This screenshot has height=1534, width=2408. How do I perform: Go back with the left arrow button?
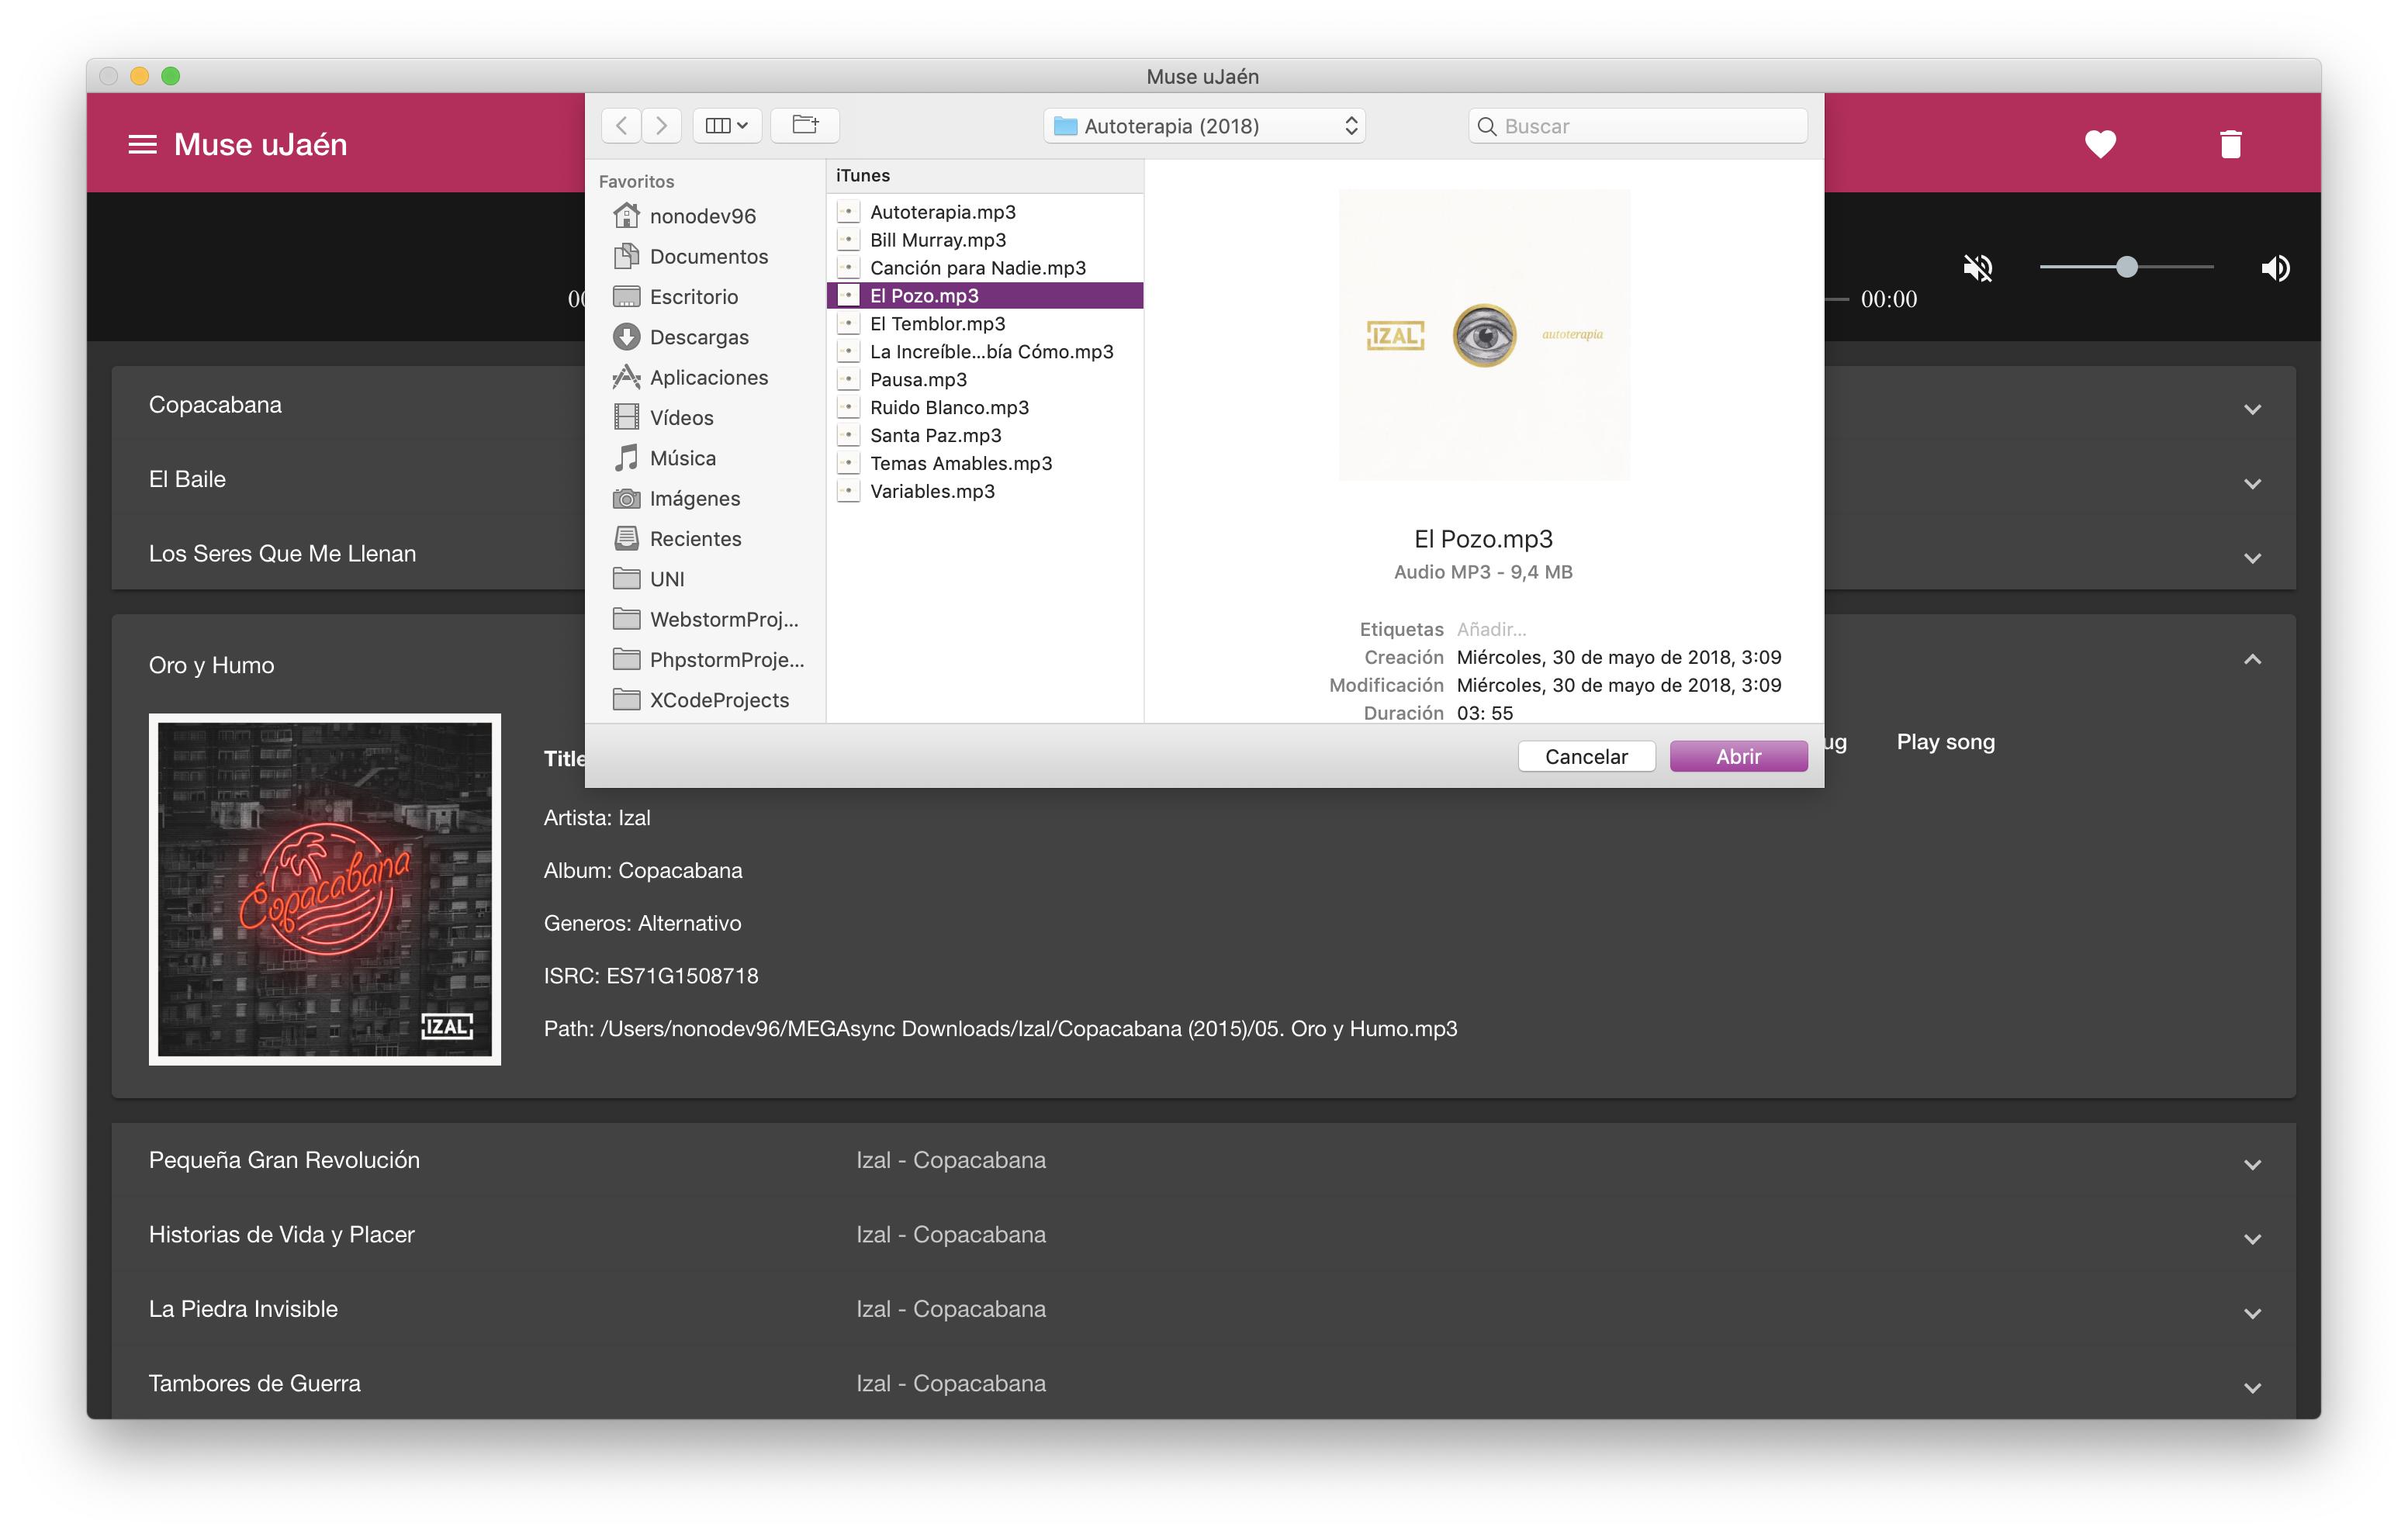(621, 125)
